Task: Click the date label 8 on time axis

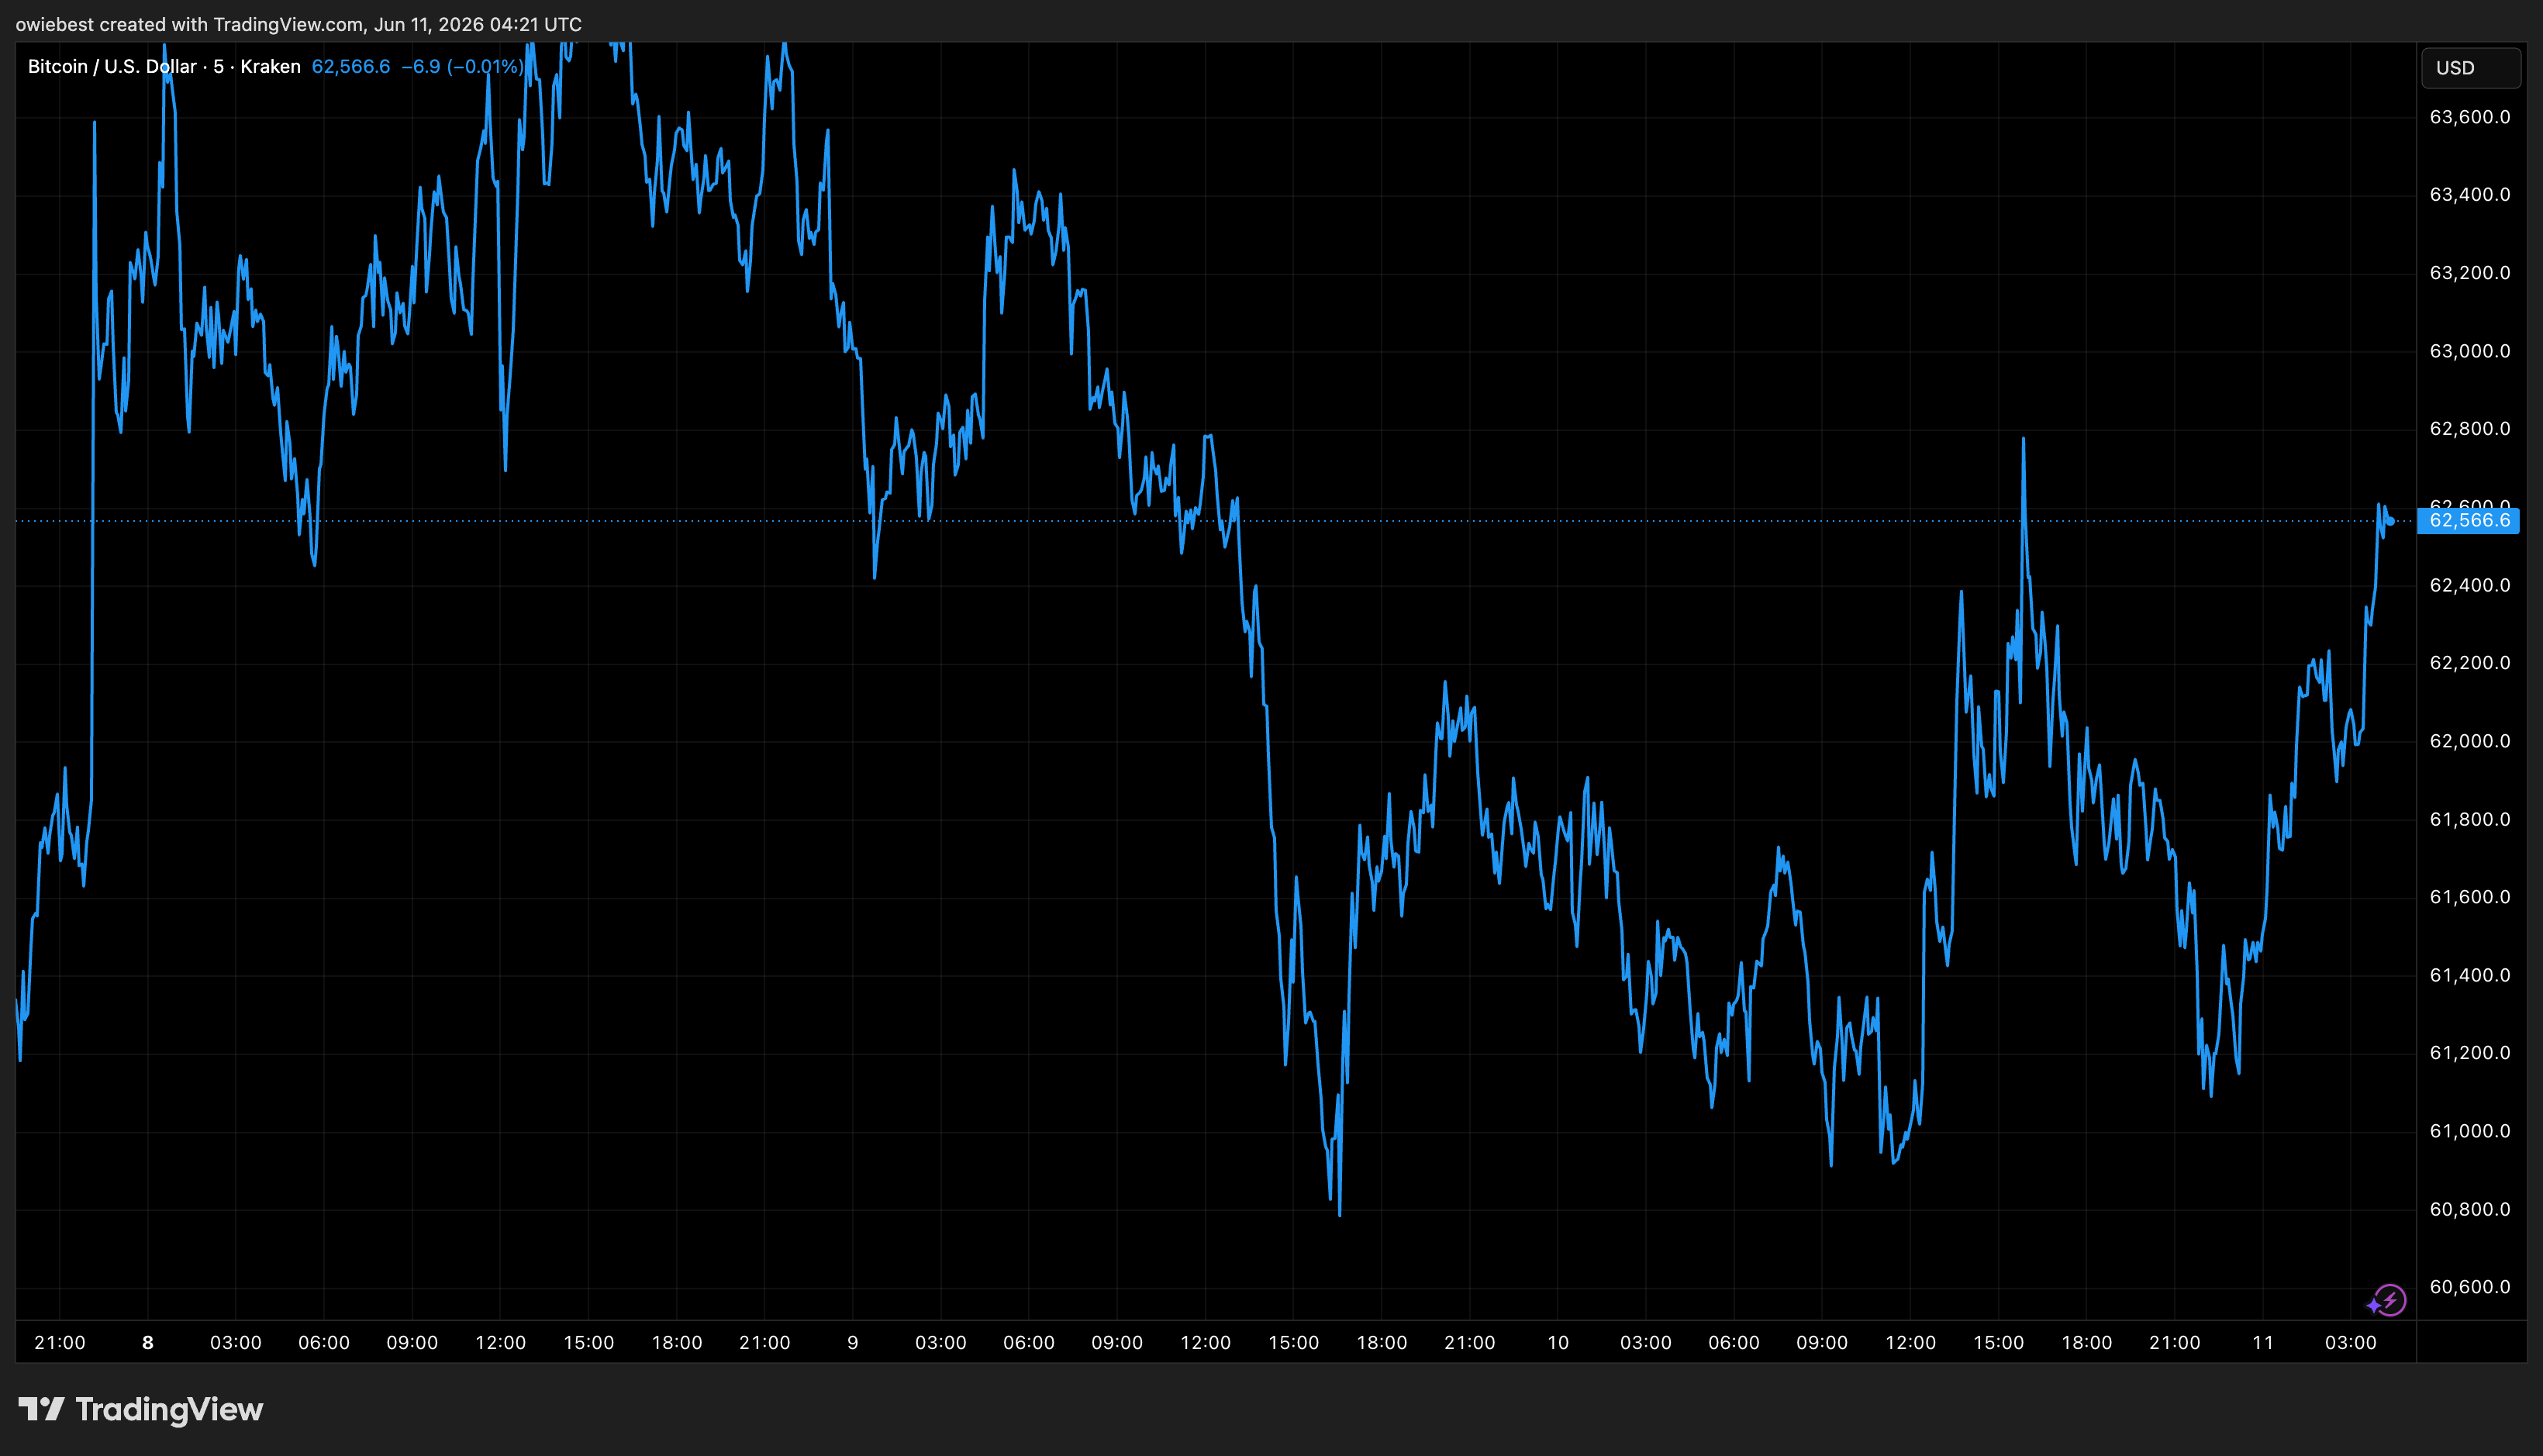Action: click(x=148, y=1343)
